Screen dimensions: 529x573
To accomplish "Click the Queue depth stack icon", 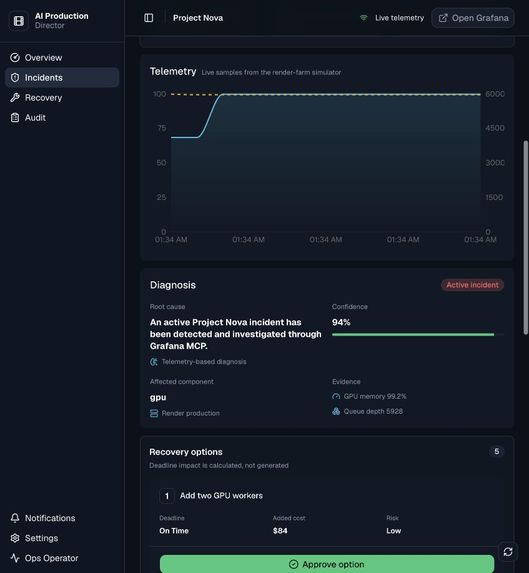I will pos(336,411).
